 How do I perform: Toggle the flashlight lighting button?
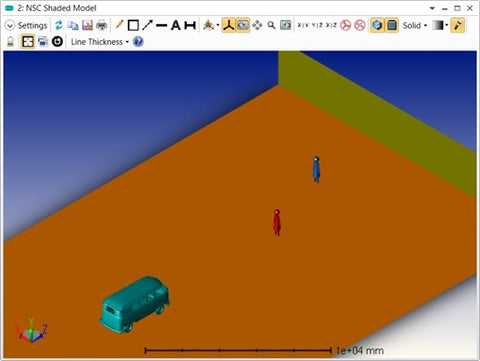point(458,25)
